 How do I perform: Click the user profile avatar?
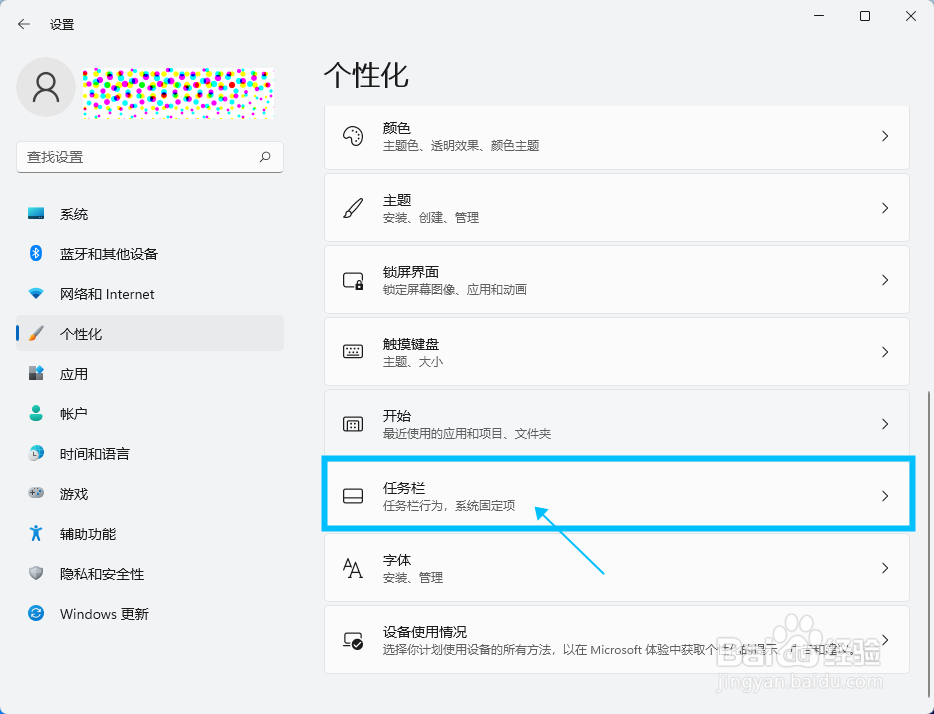point(45,87)
